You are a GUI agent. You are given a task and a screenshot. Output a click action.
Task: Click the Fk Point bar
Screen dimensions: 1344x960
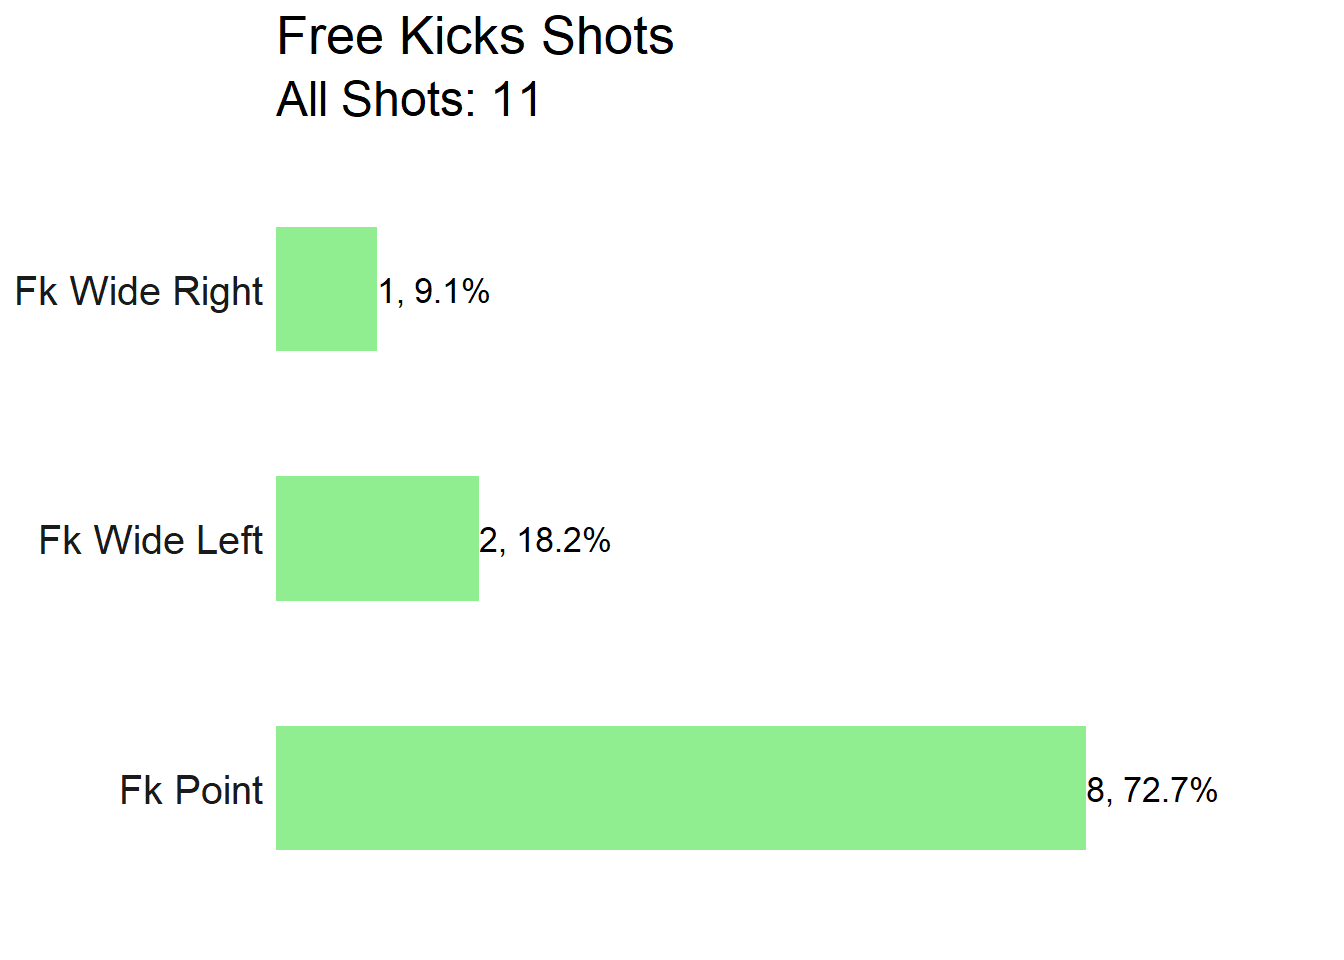681,788
